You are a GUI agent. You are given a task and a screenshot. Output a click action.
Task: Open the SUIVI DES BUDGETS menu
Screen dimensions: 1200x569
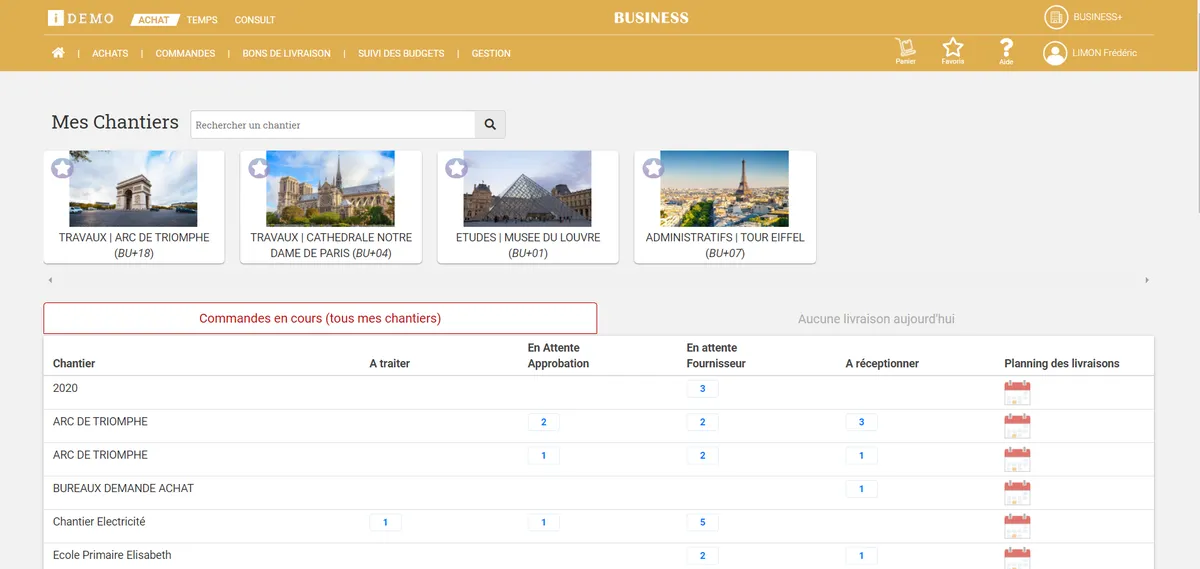401,53
